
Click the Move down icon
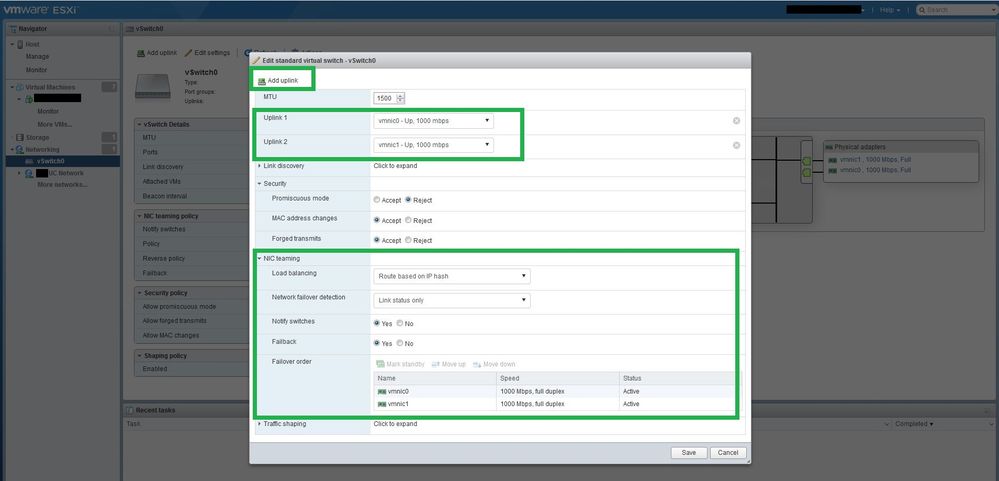(x=477, y=364)
